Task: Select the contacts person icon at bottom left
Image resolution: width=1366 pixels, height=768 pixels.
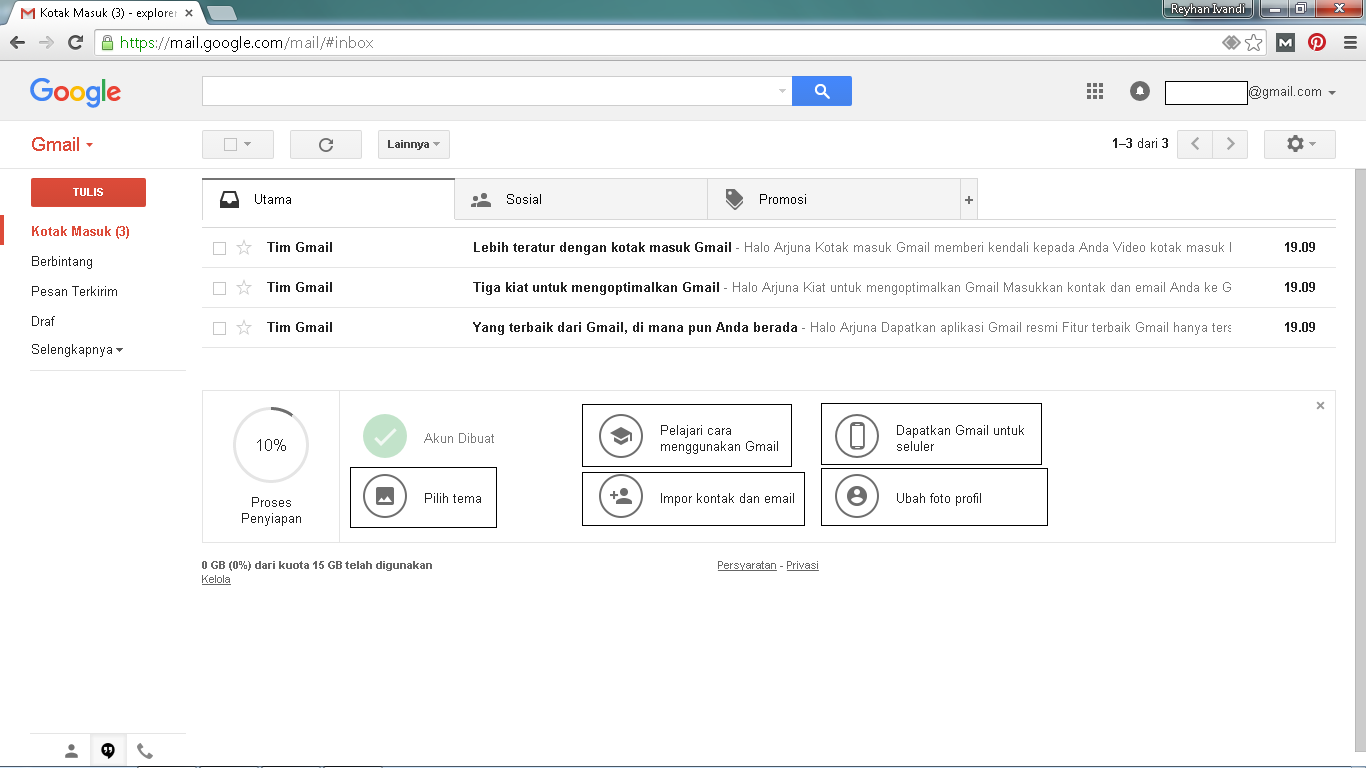Action: [70, 750]
